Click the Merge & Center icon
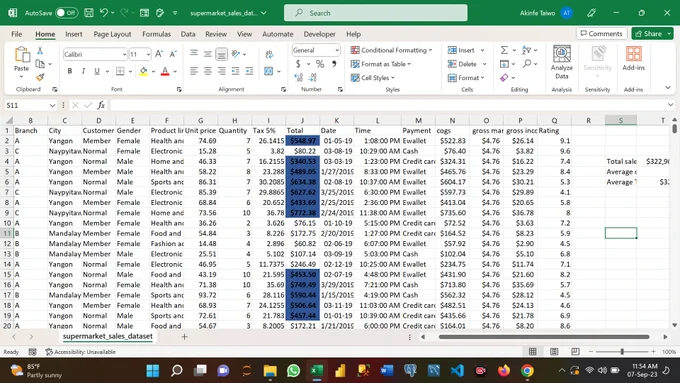 269,71
